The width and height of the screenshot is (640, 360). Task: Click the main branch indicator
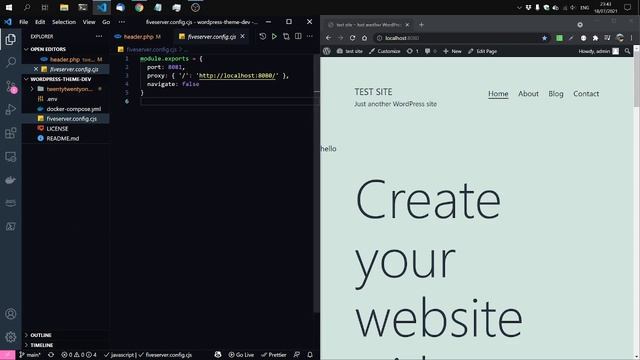click(29, 355)
